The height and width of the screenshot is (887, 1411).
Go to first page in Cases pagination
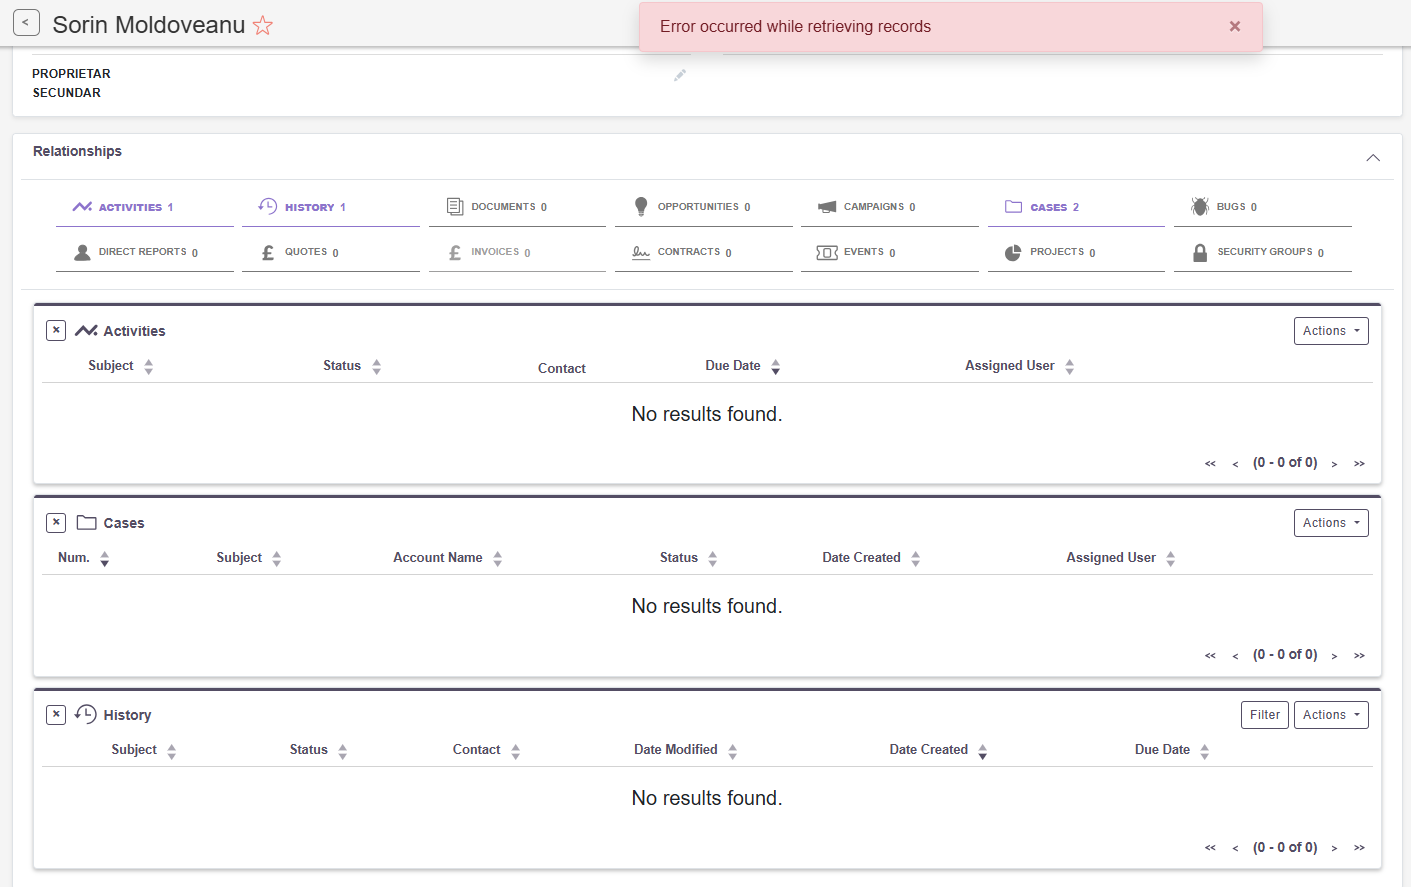point(1210,656)
